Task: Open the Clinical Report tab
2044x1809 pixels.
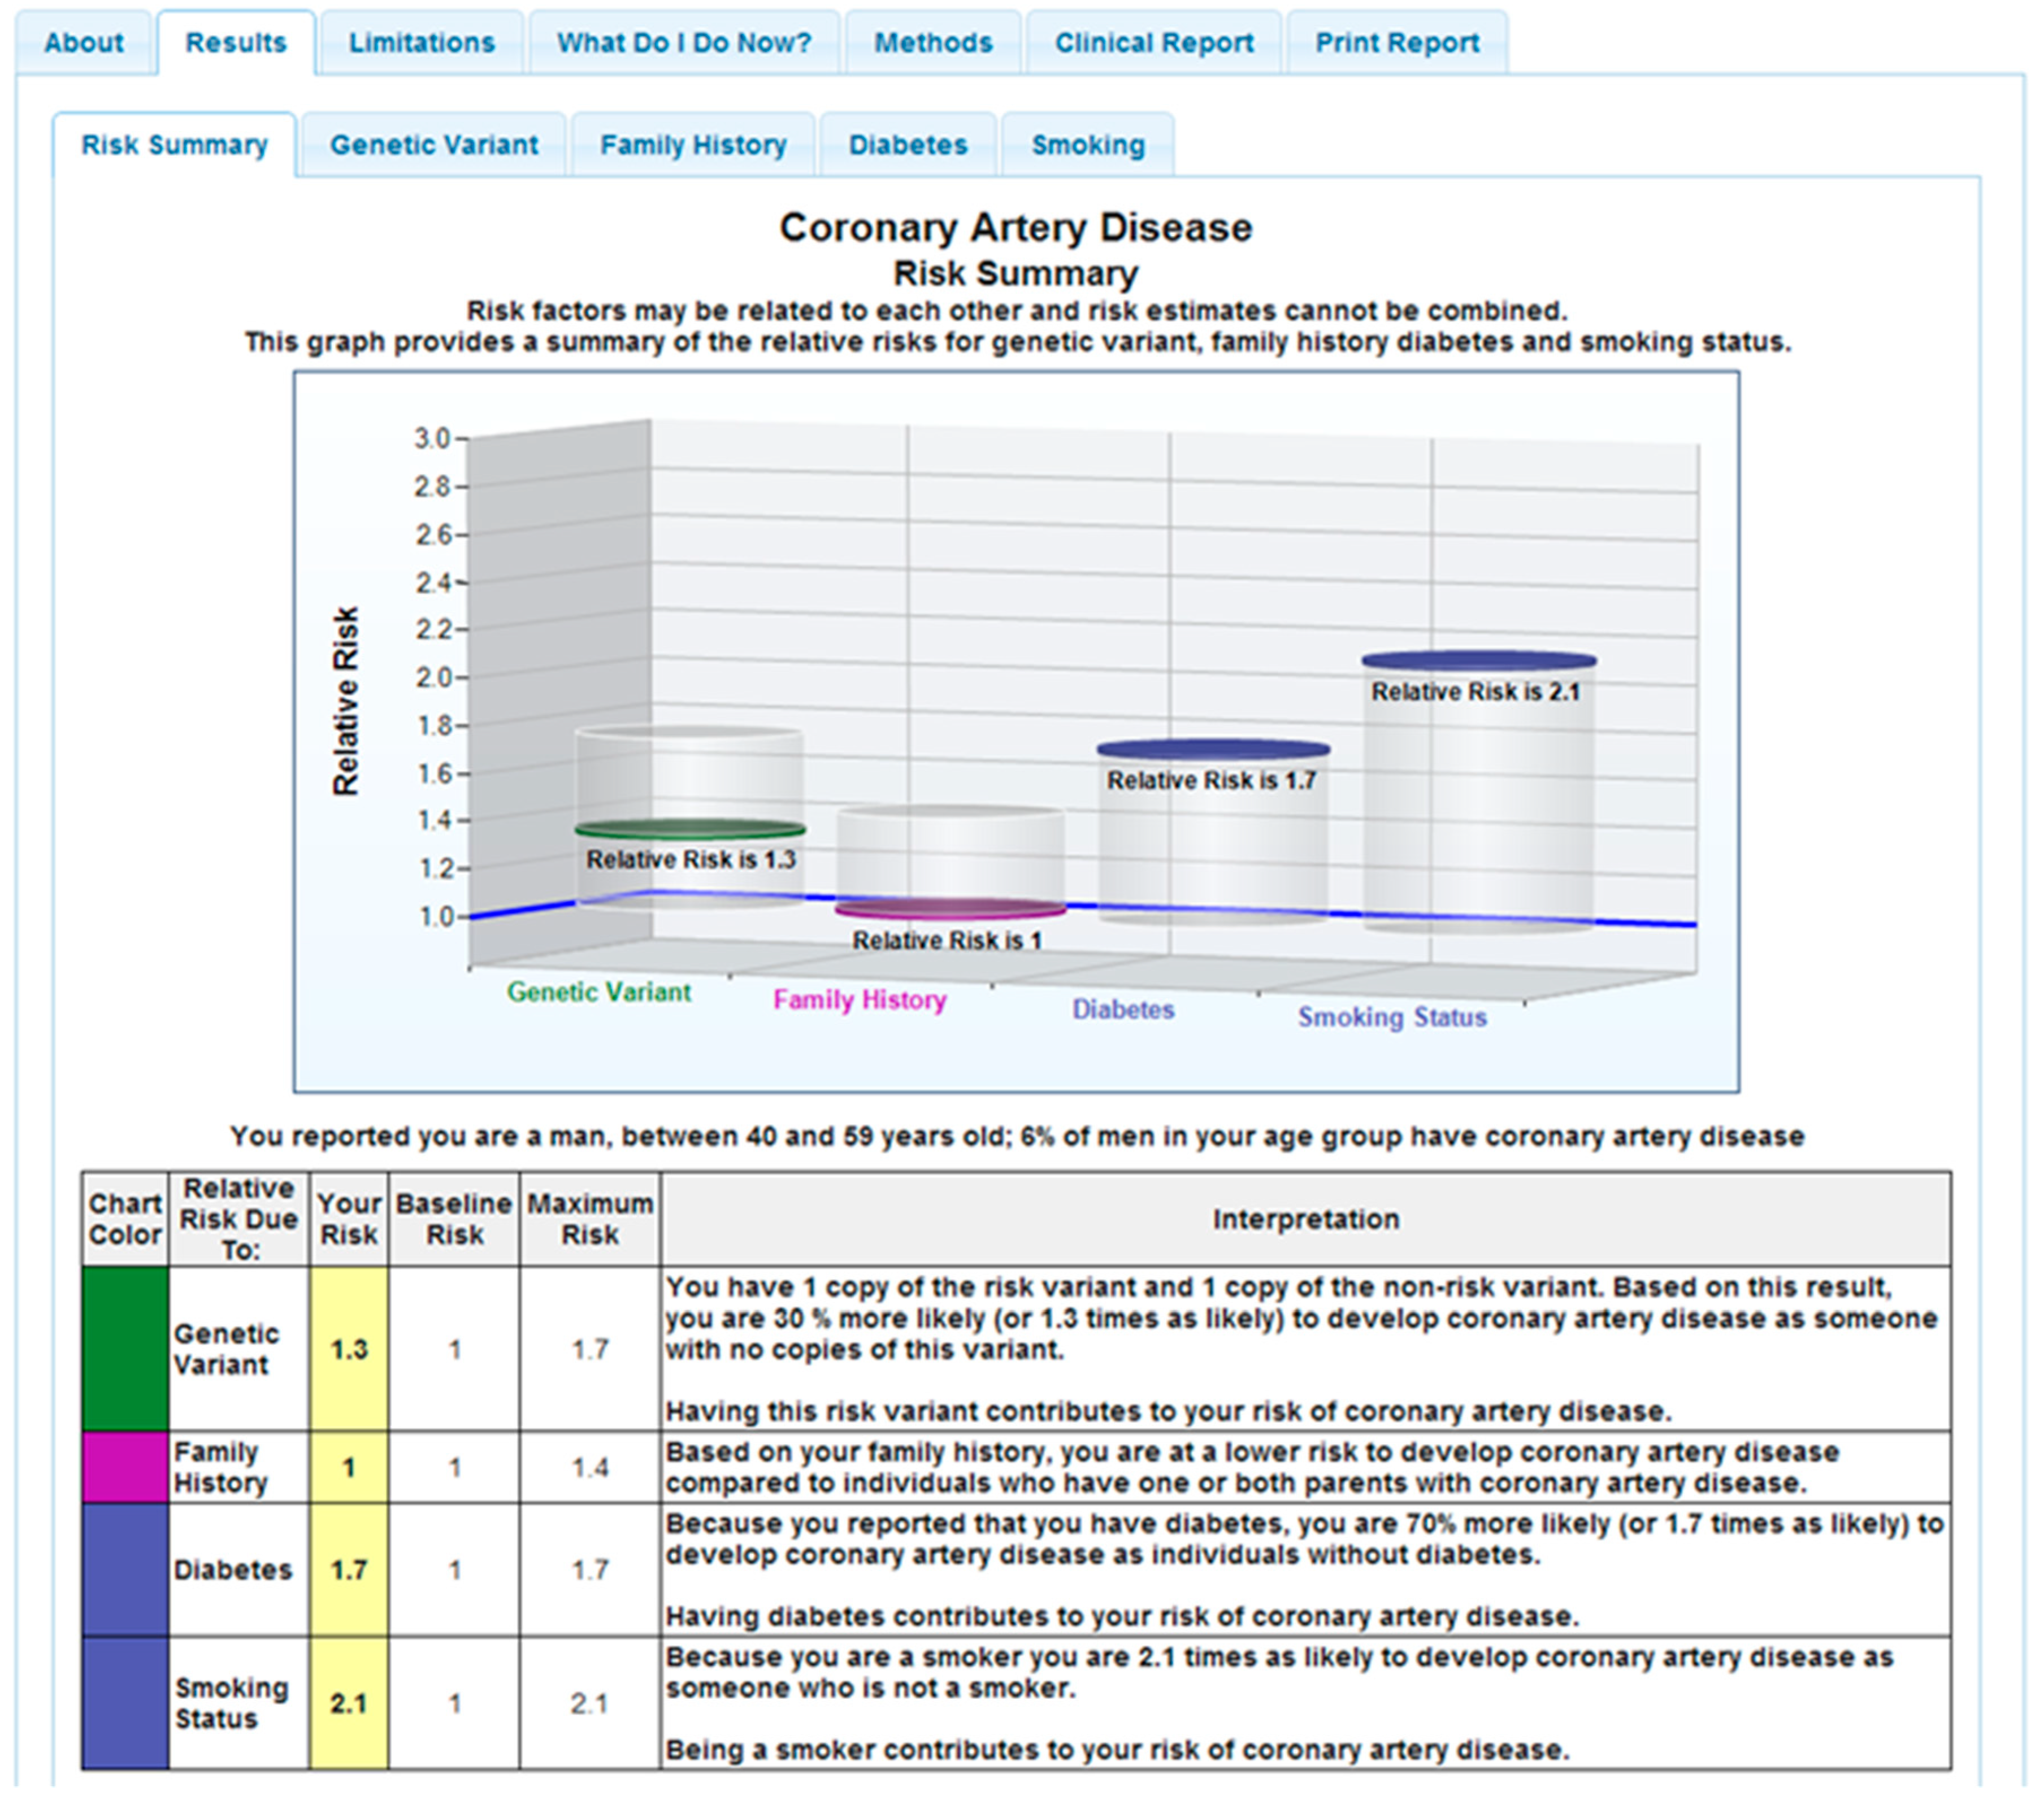Action: coord(1154,43)
